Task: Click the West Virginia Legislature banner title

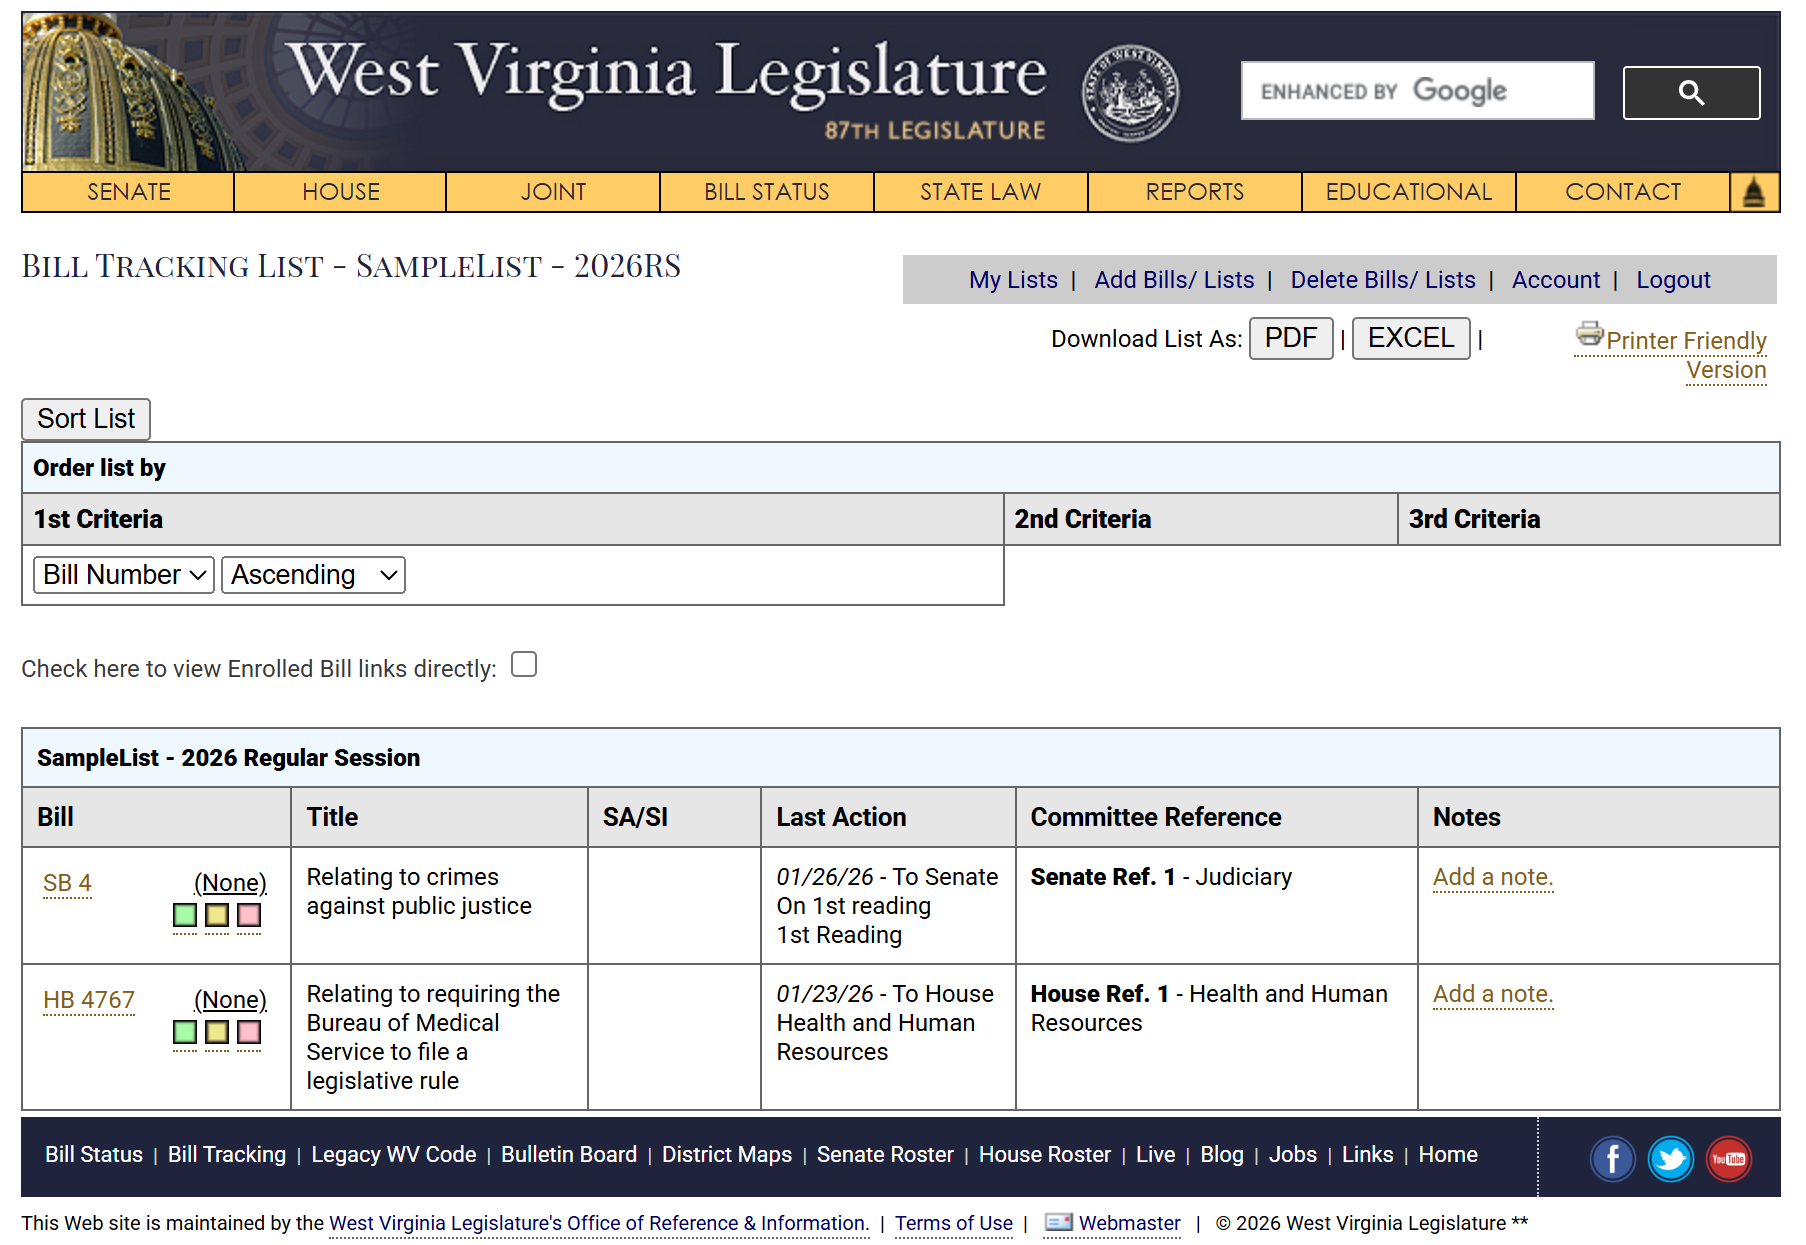Action: (x=668, y=73)
